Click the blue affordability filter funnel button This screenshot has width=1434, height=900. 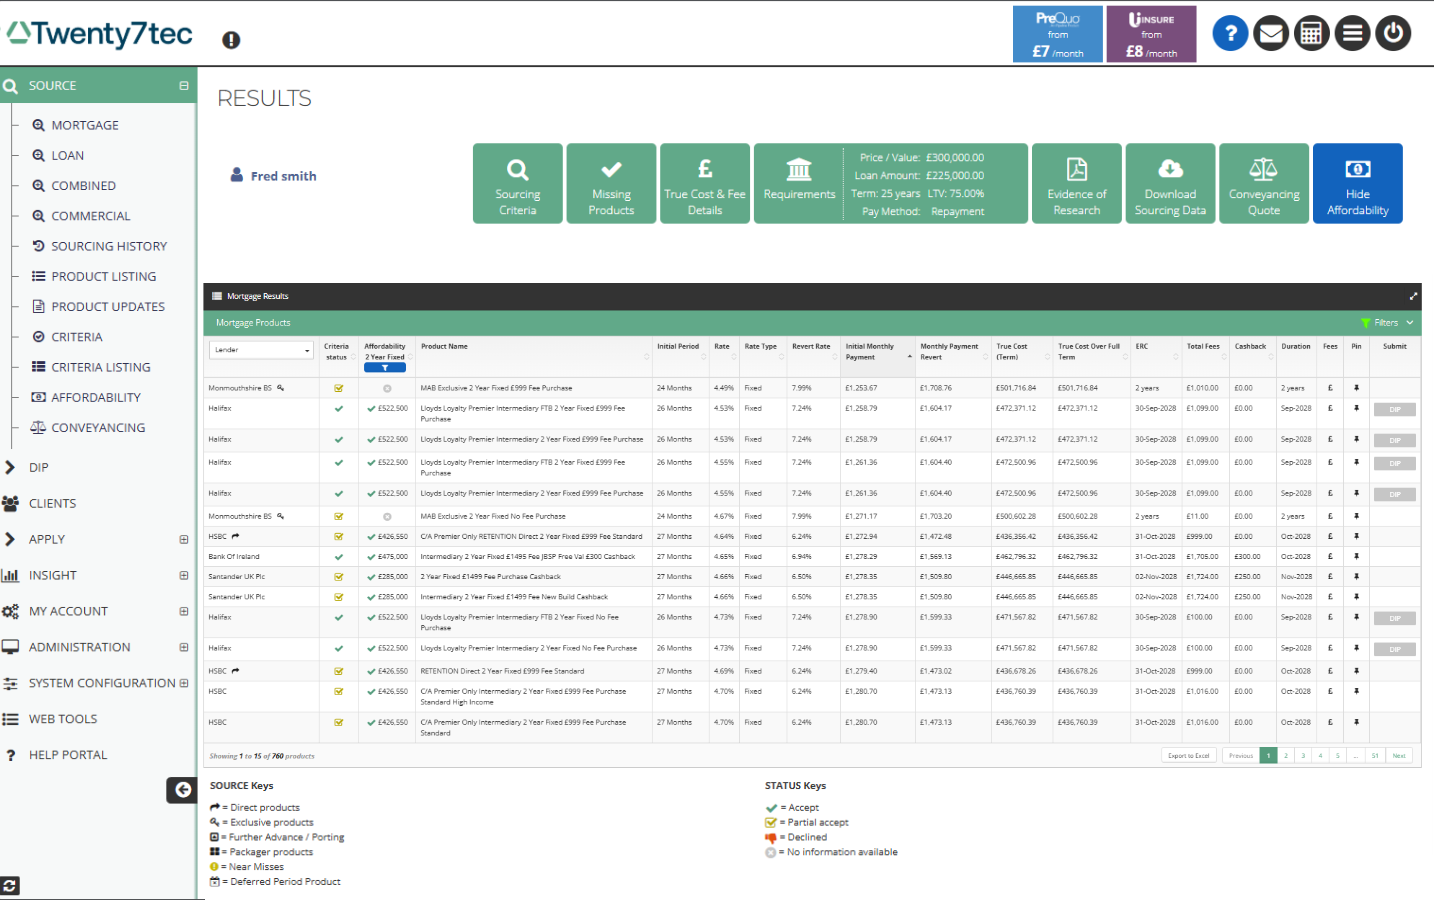pos(385,368)
